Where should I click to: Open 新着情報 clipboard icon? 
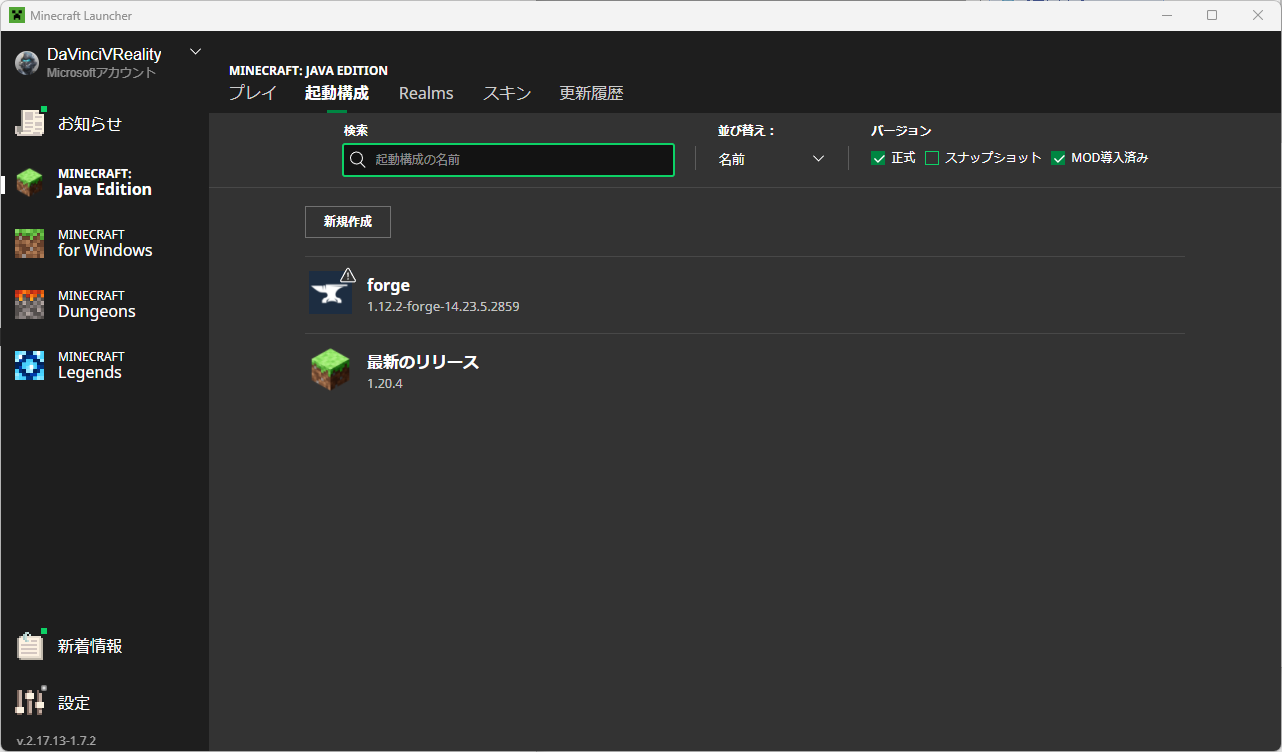point(30,646)
